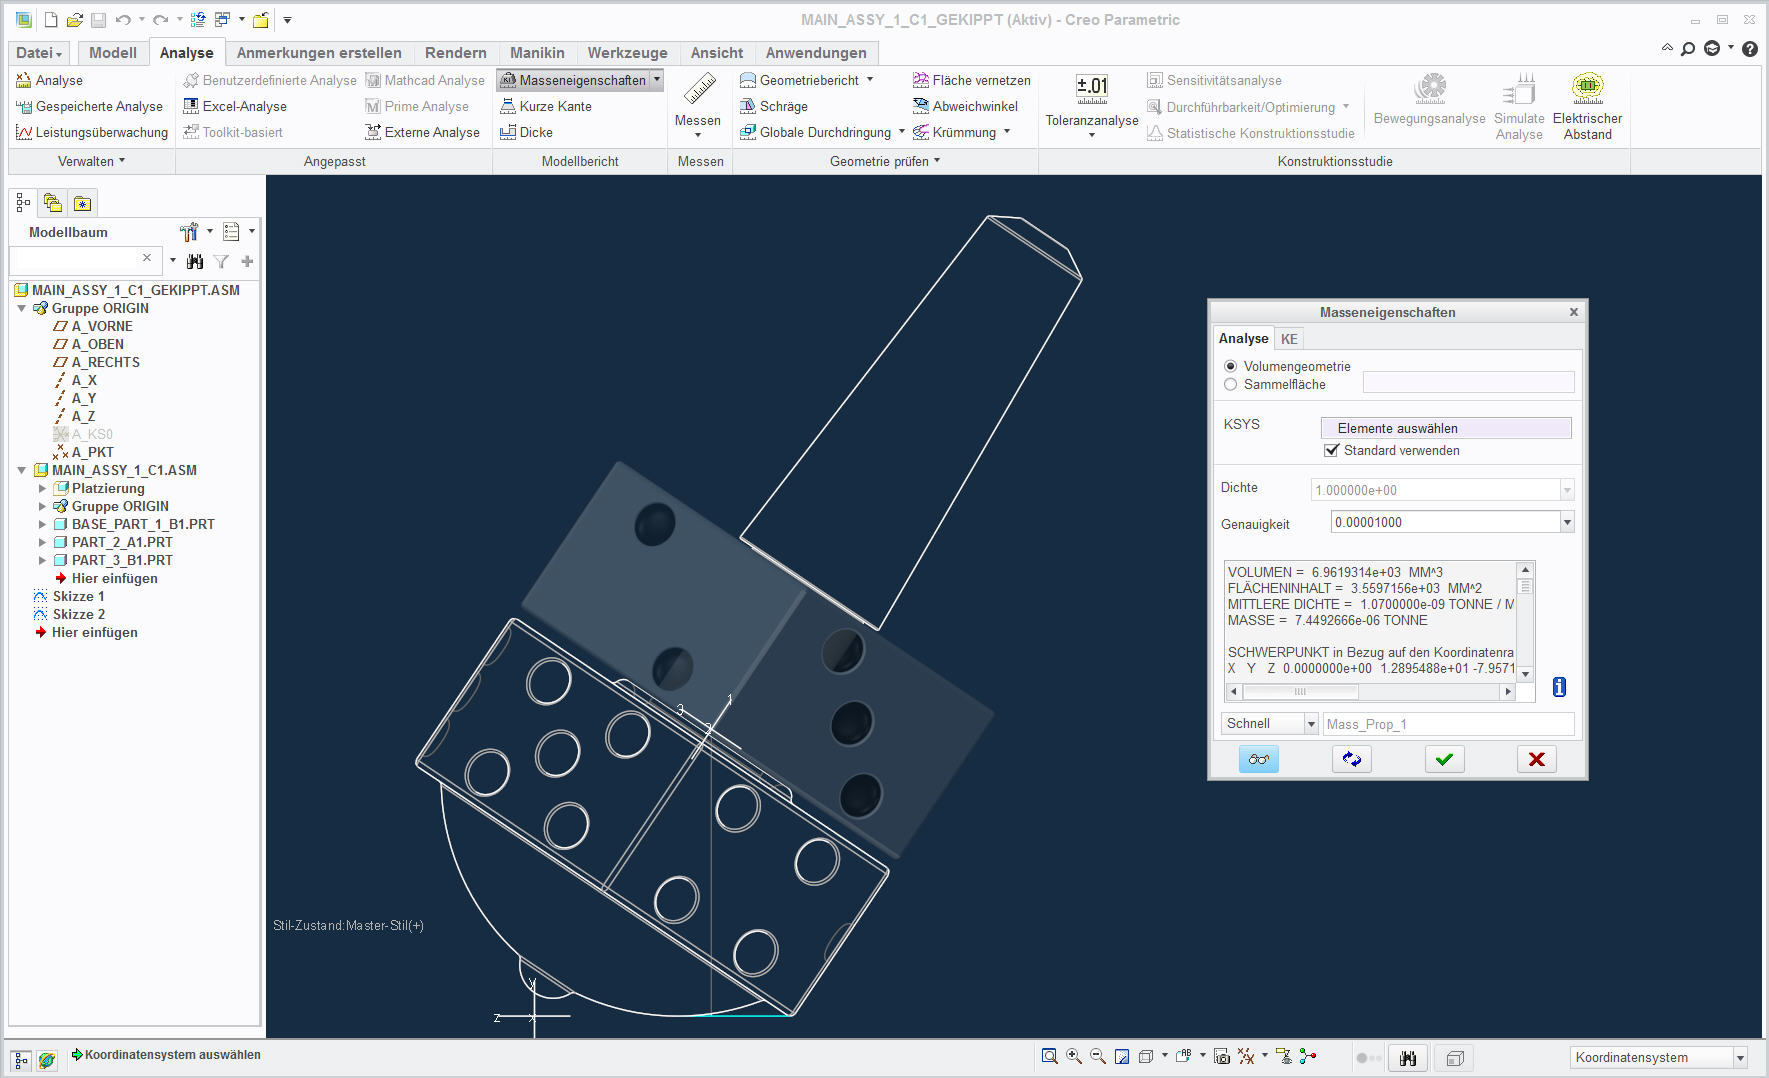Click the Kurze Kante analysis tool
This screenshot has height=1078, width=1769.
(x=546, y=106)
